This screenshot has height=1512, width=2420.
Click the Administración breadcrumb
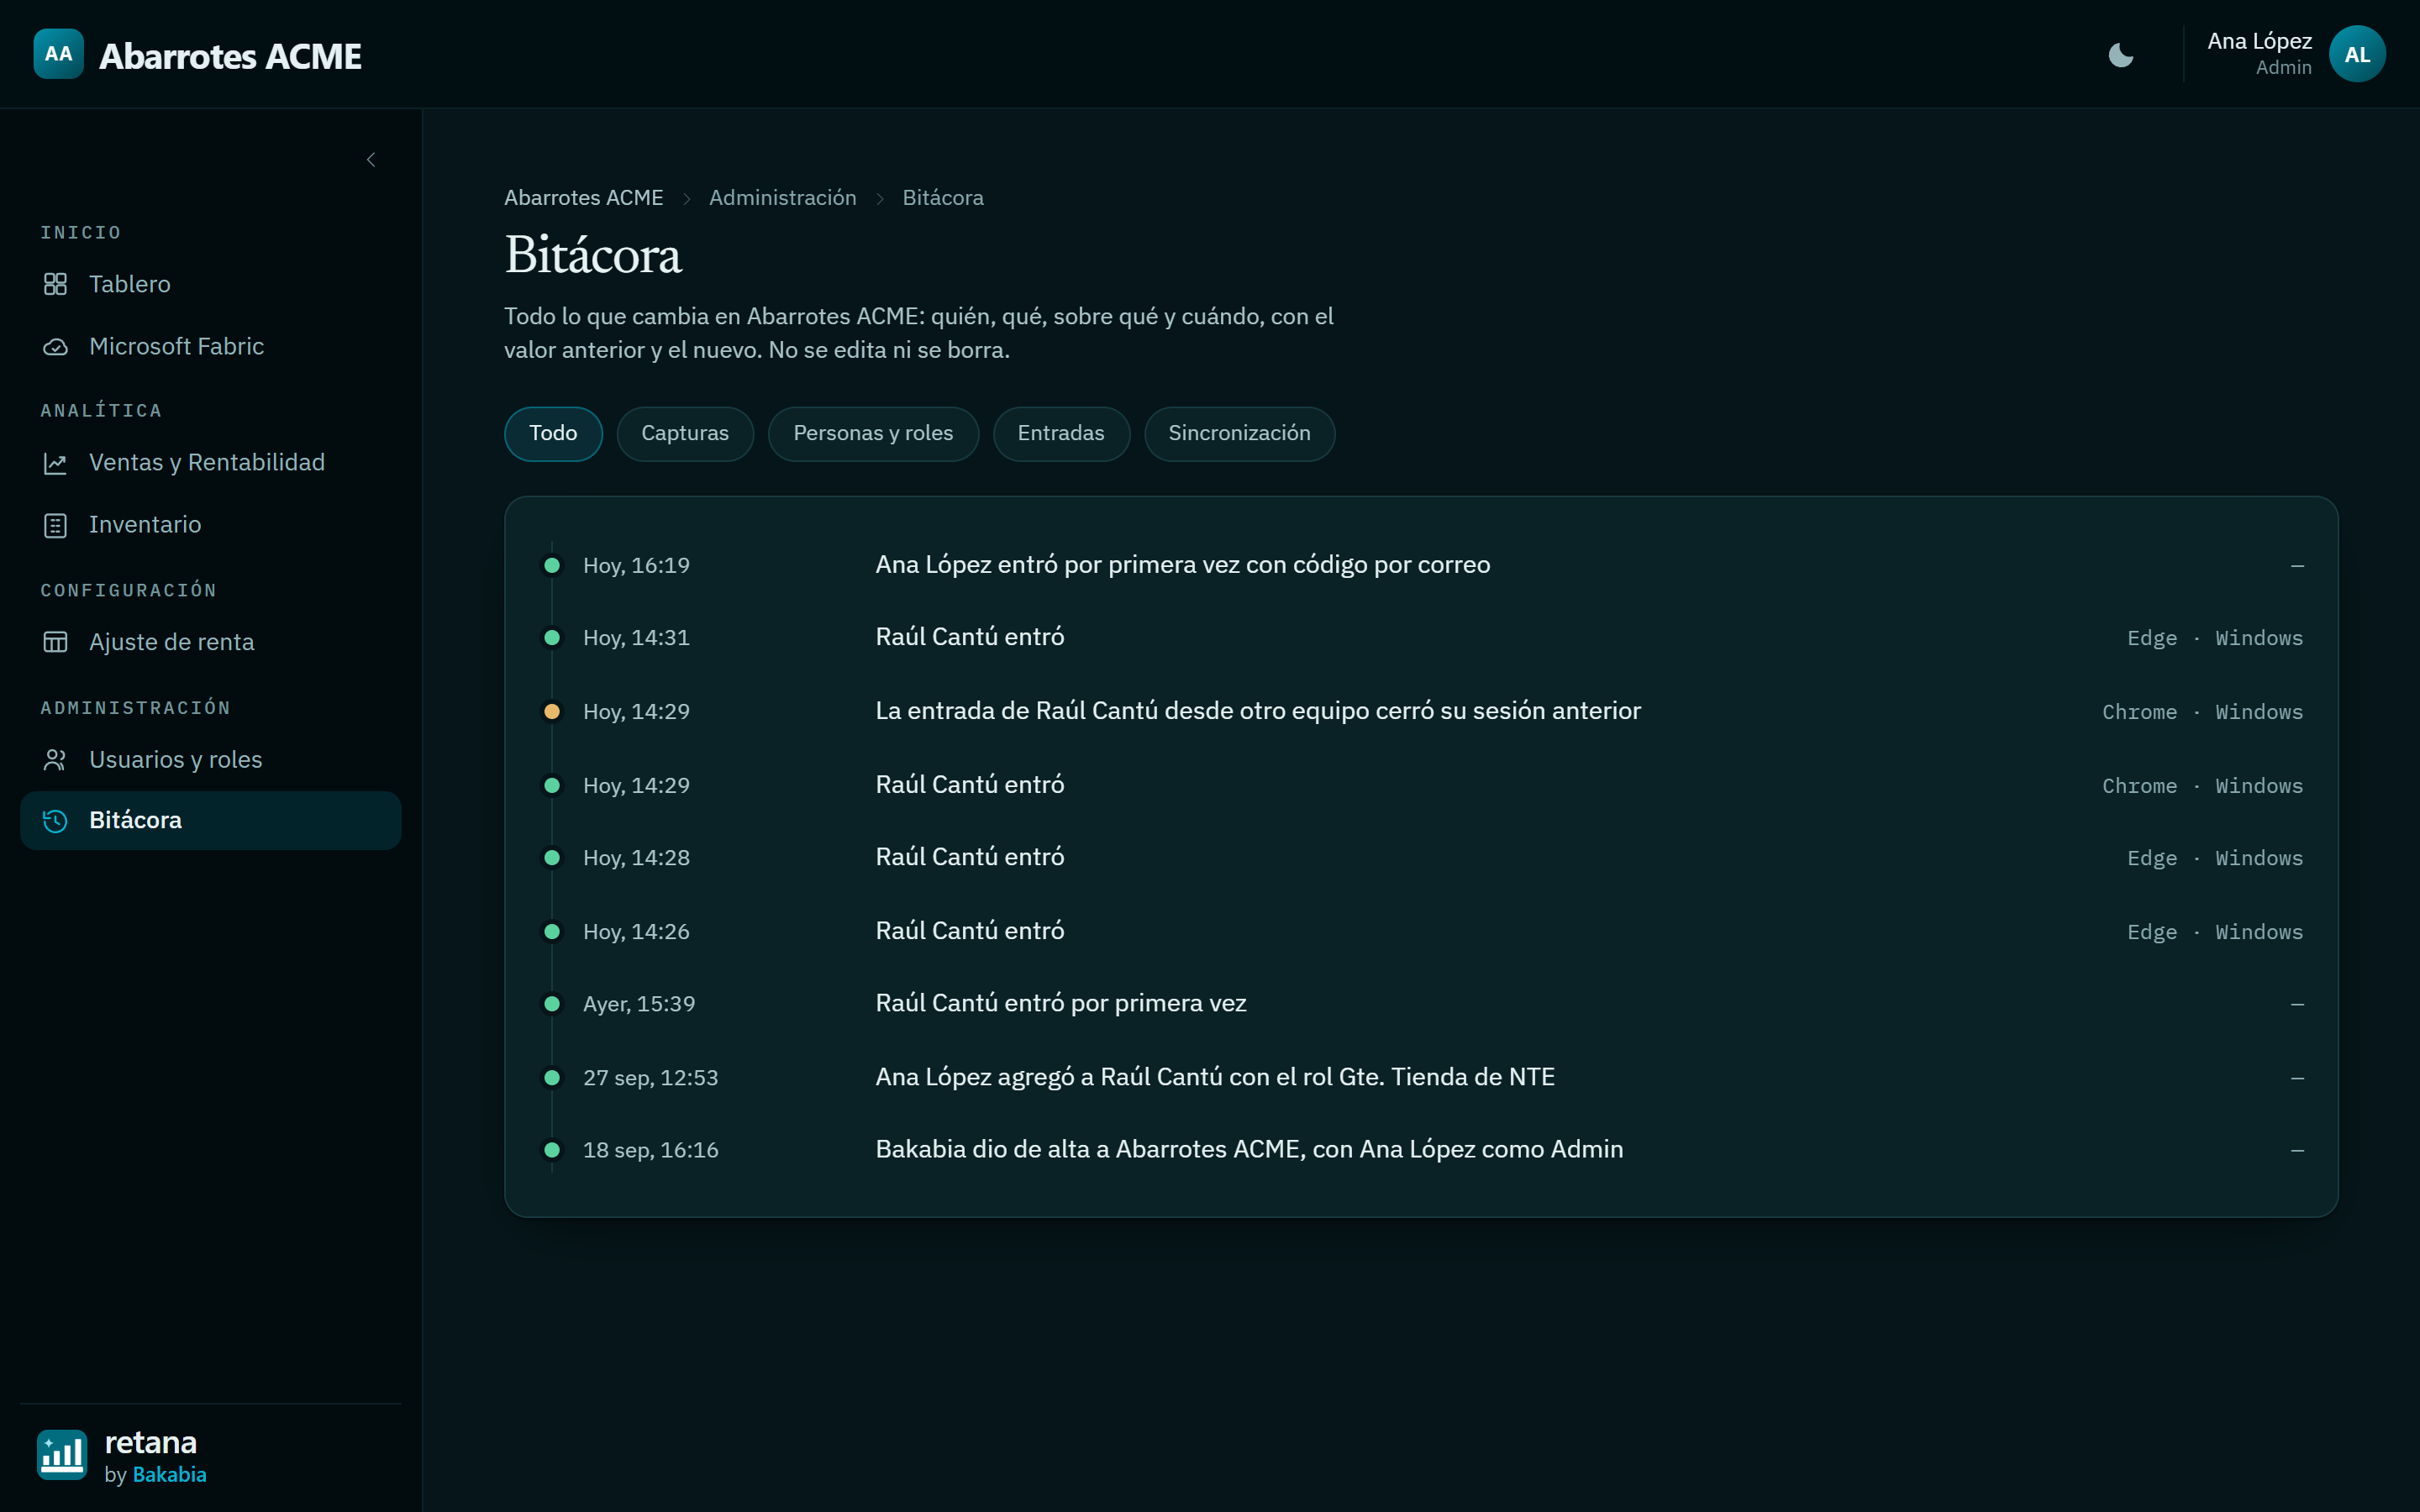(782, 198)
